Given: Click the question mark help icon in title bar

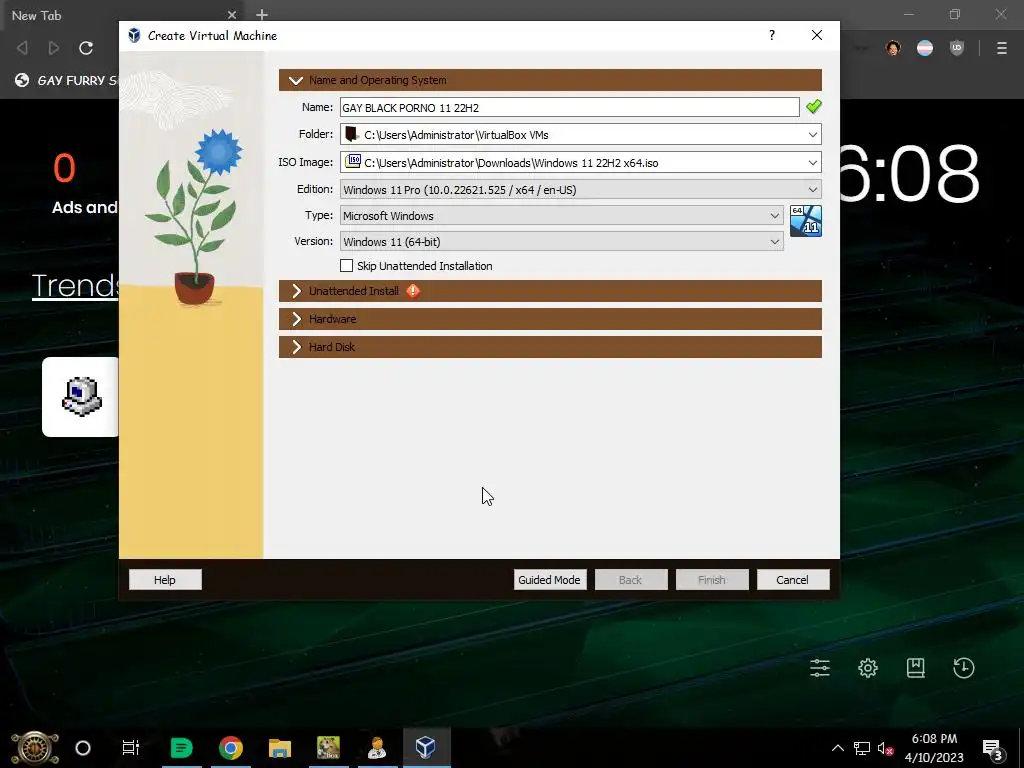Looking at the screenshot, I should 772,35.
